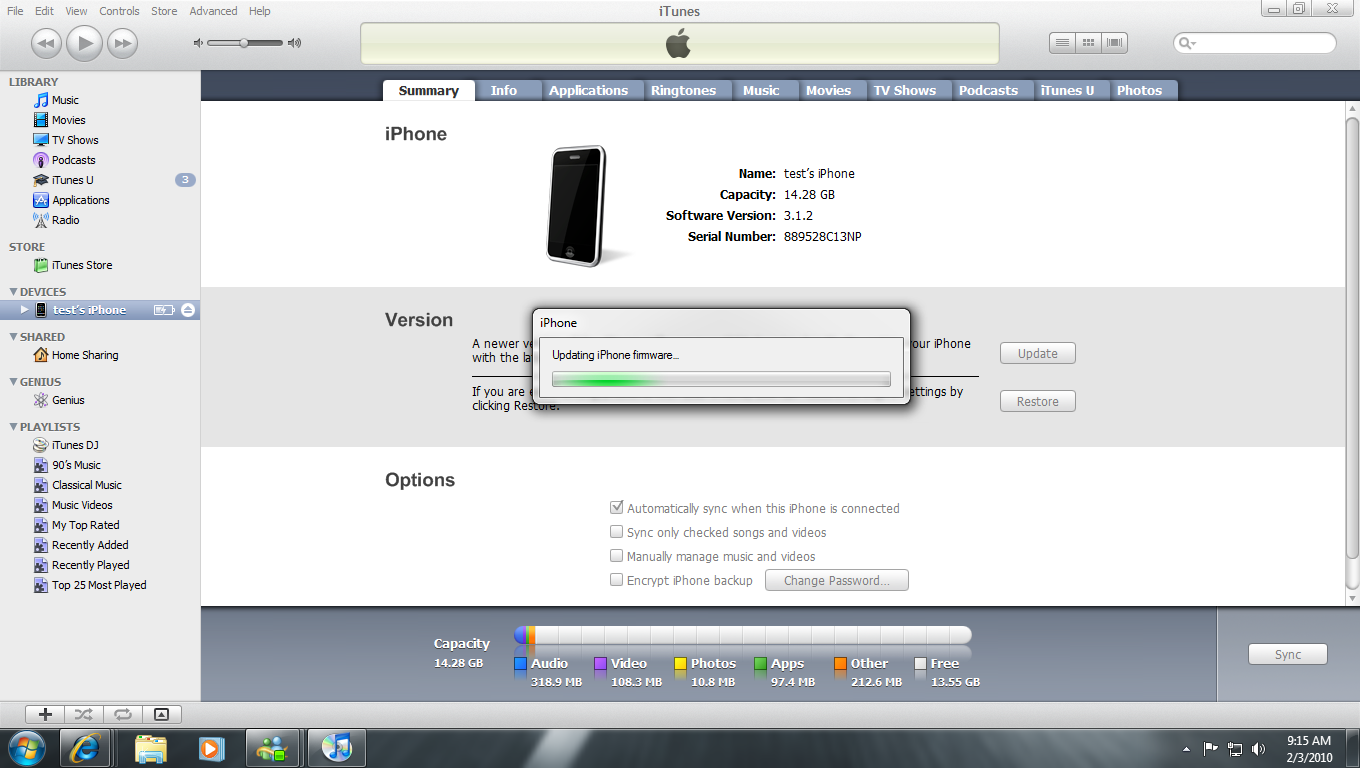This screenshot has height=768, width=1360.
Task: Click the low volume speaker icon
Action: tap(198, 43)
